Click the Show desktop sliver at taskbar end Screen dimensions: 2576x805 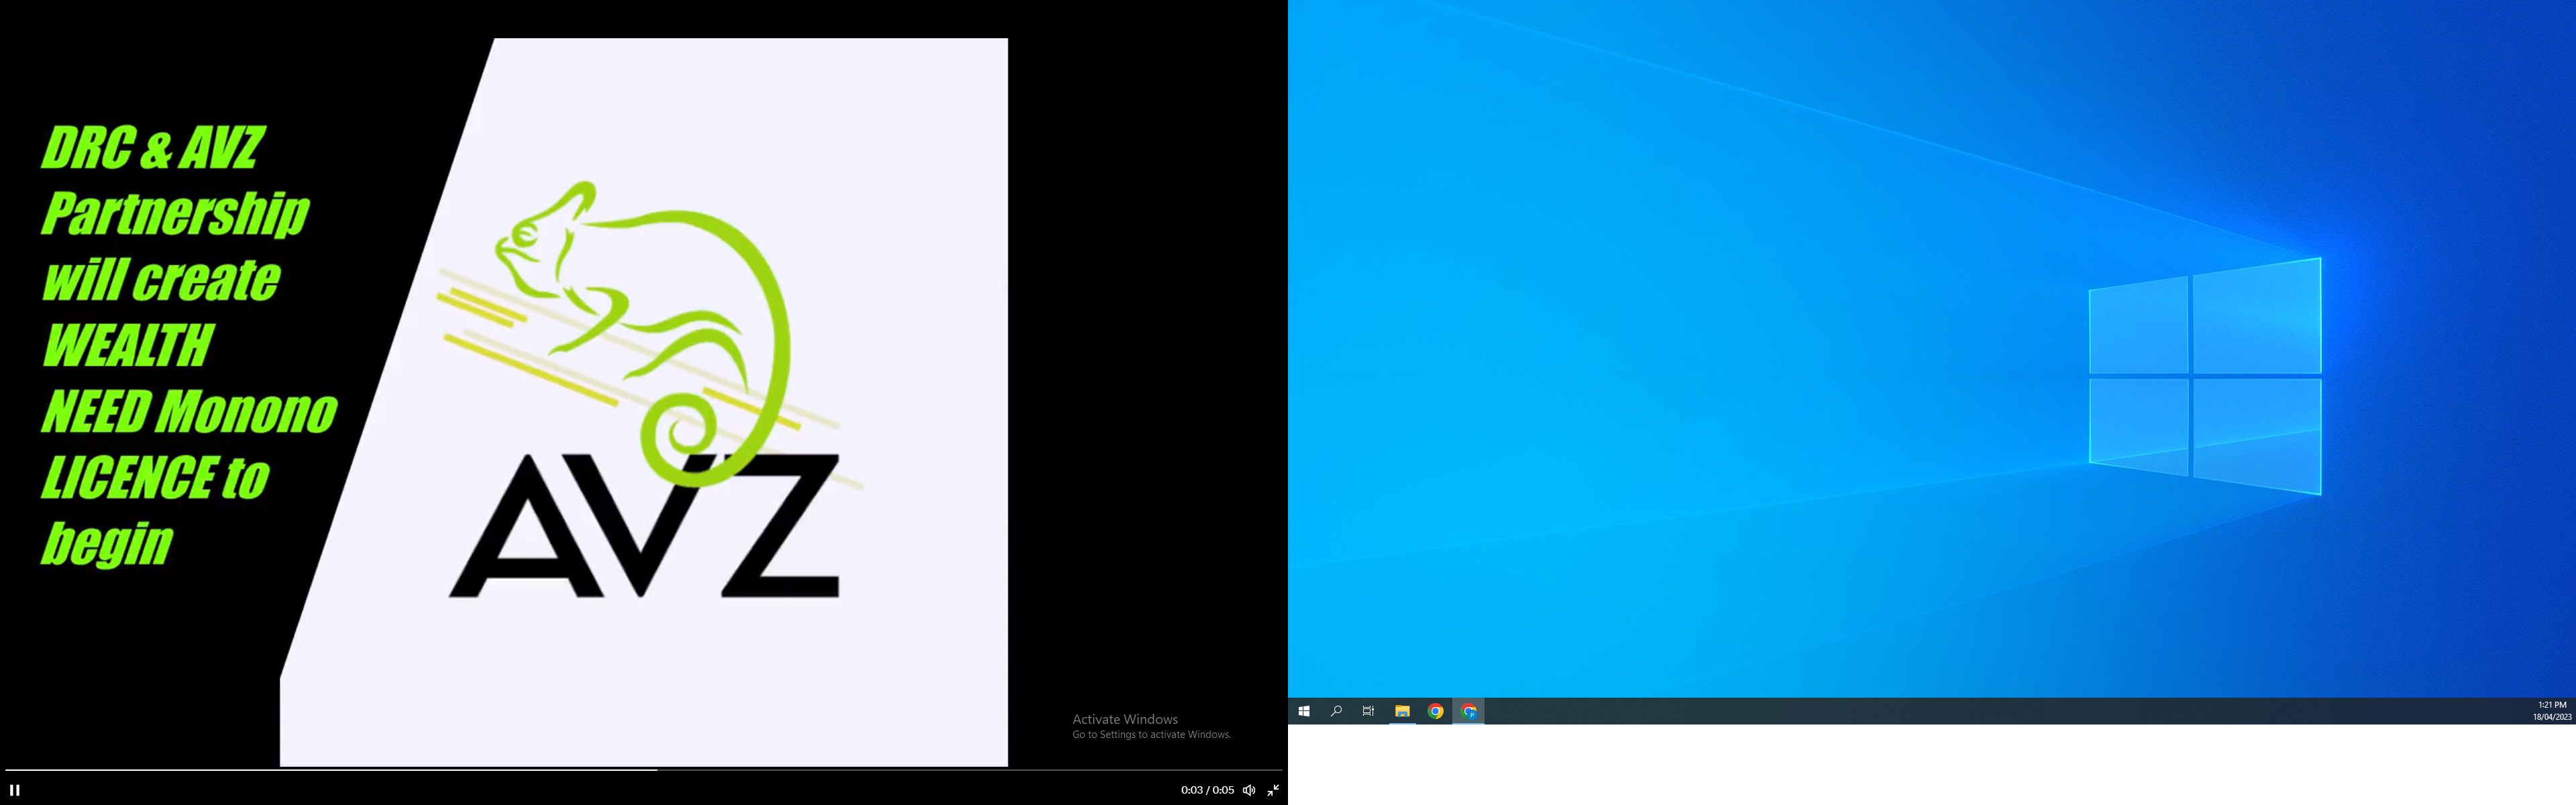(x=2574, y=711)
